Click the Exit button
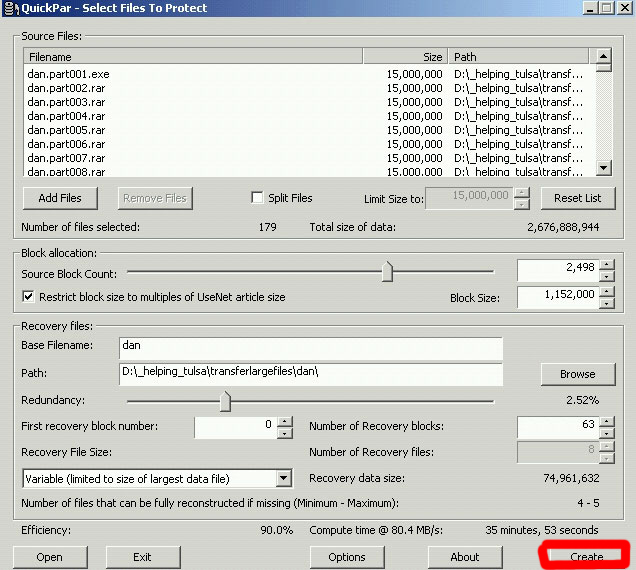 (x=143, y=557)
